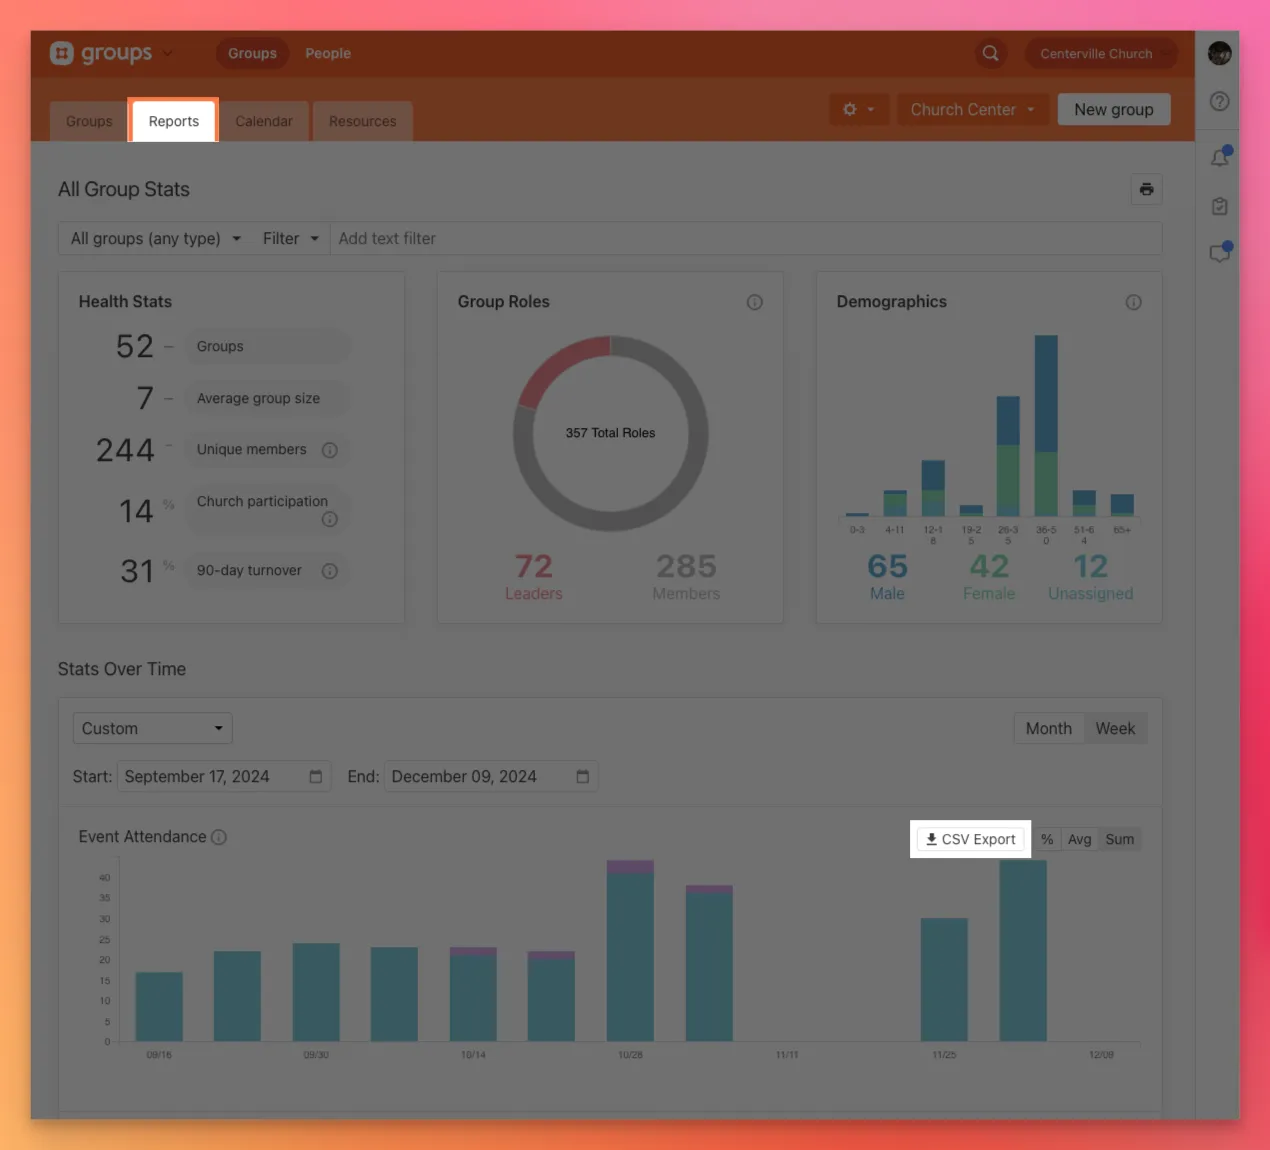Show info for Unique members stat
This screenshot has height=1150, width=1270.
click(329, 450)
